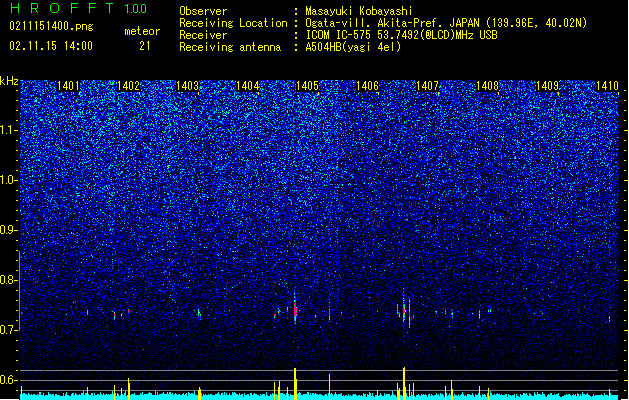Image resolution: width=629 pixels, height=400 pixels.
Task: Click the HROFFT 1.0.0 title text
Action: pyautogui.click(x=78, y=8)
